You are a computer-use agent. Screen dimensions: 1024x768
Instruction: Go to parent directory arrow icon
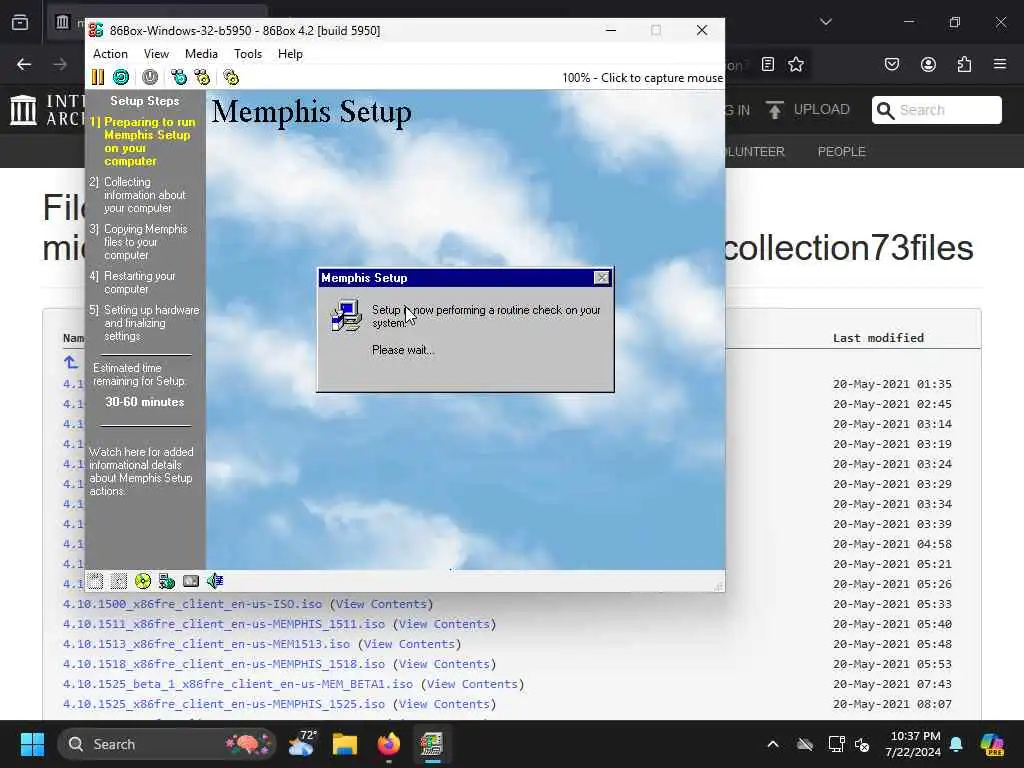tap(71, 362)
